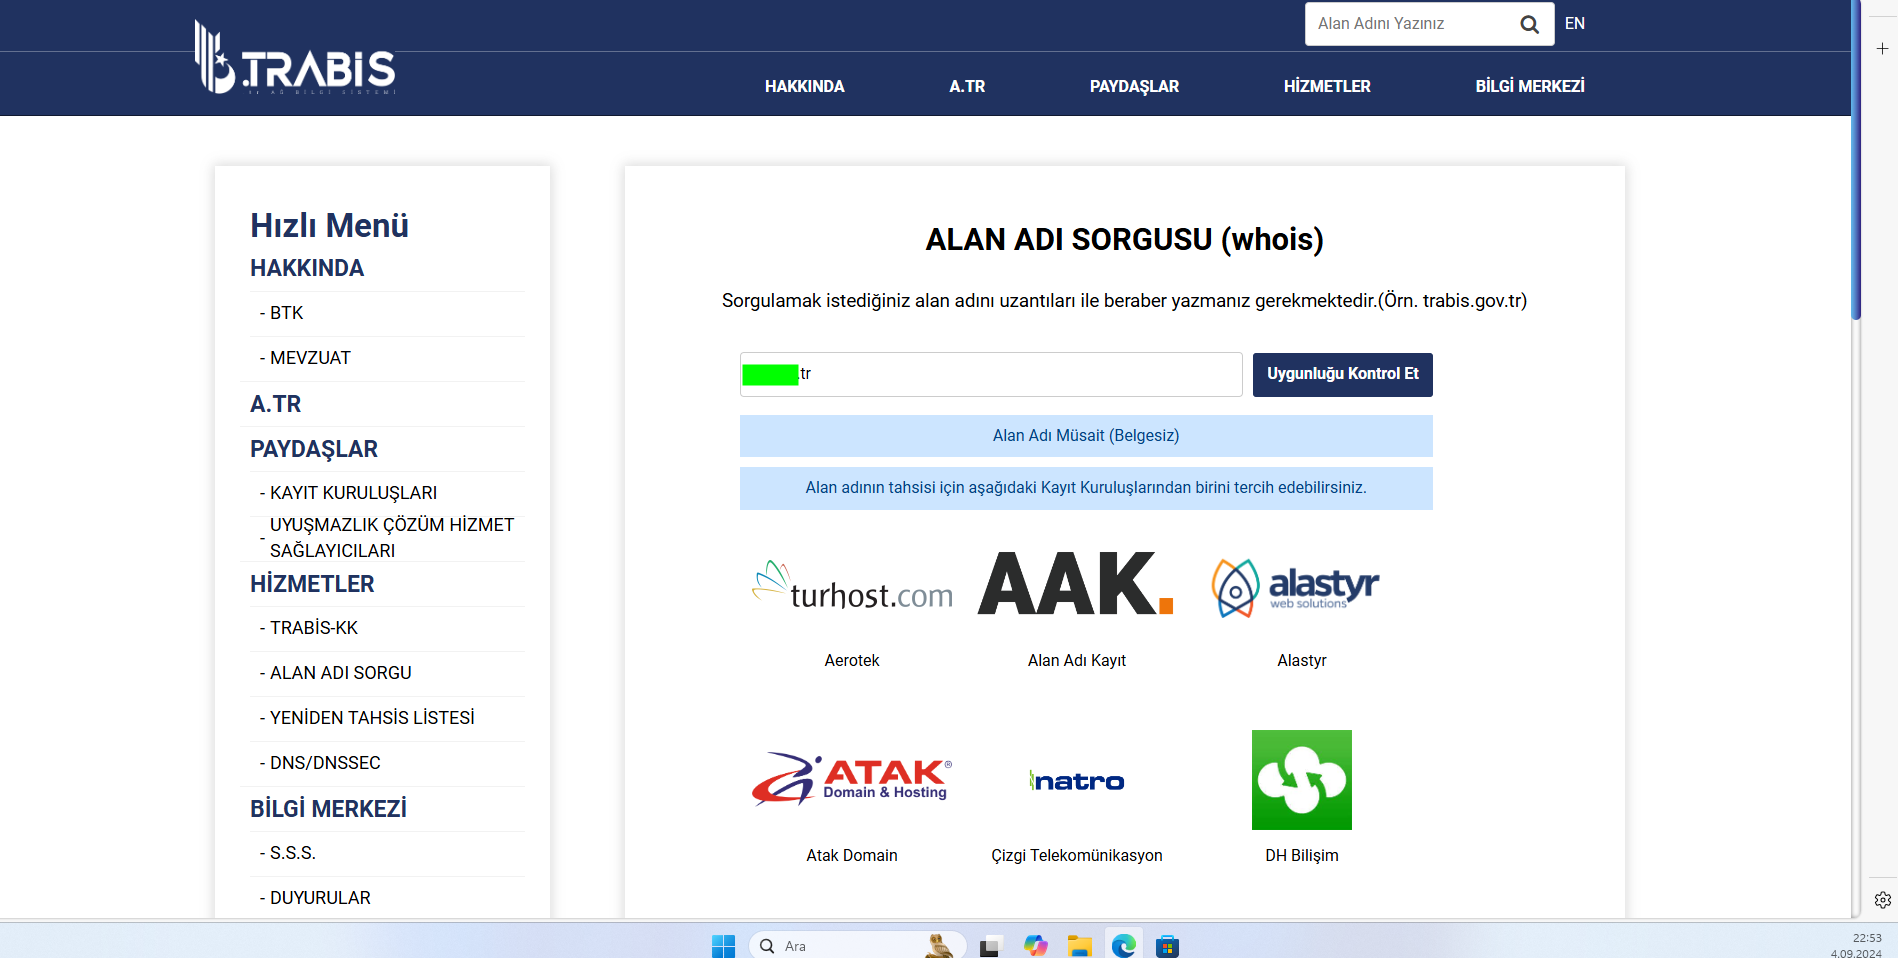Select the PAYDAŞLAR heading in Hızlı Menü
The image size is (1898, 958).
[314, 449]
